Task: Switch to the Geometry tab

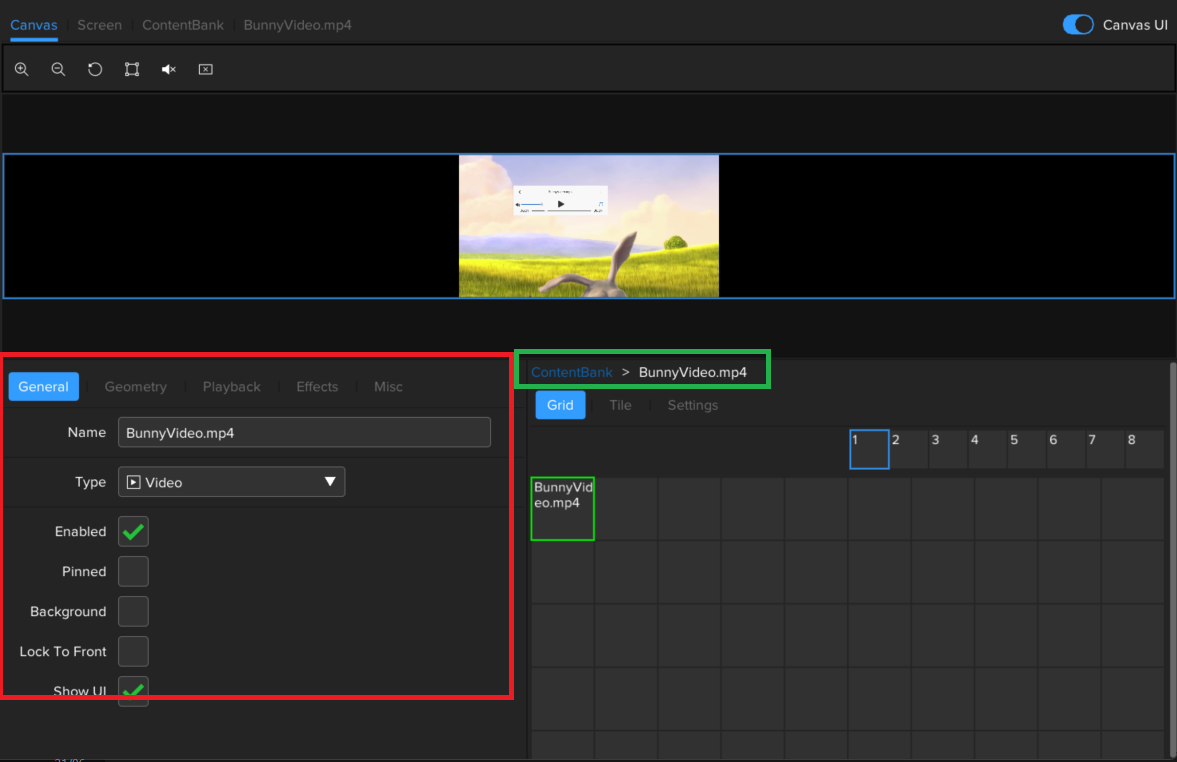Action: point(135,387)
